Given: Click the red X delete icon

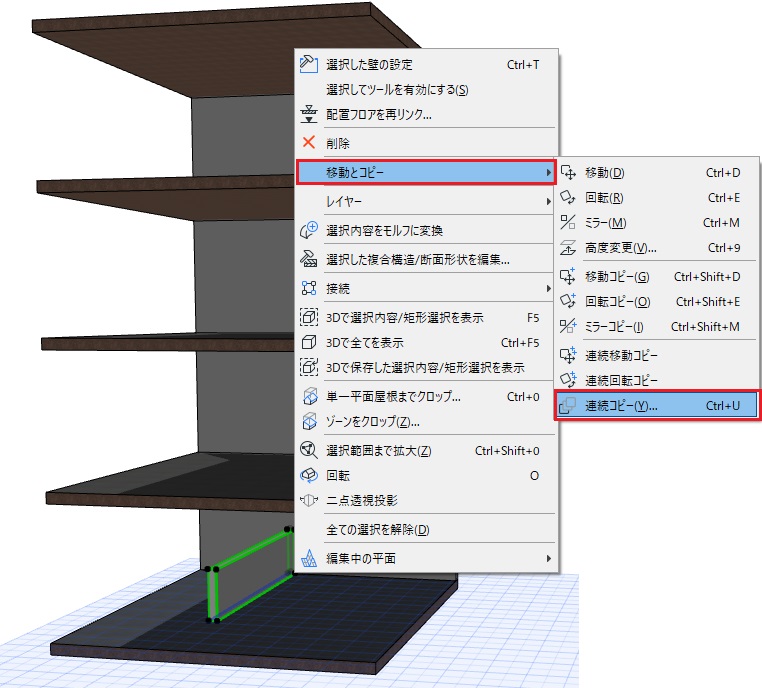Looking at the screenshot, I should pos(309,142).
